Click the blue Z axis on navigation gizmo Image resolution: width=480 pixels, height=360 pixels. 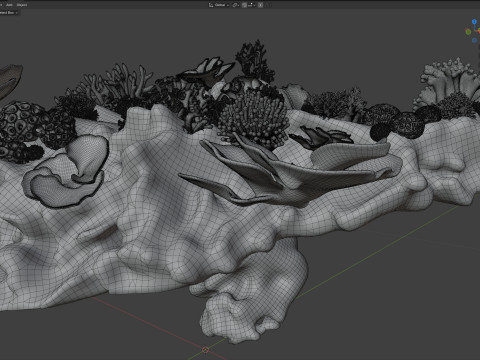coord(474,22)
